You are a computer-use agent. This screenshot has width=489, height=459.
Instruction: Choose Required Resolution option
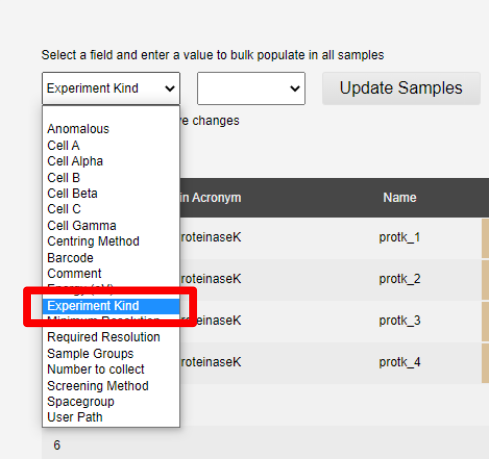111,337
